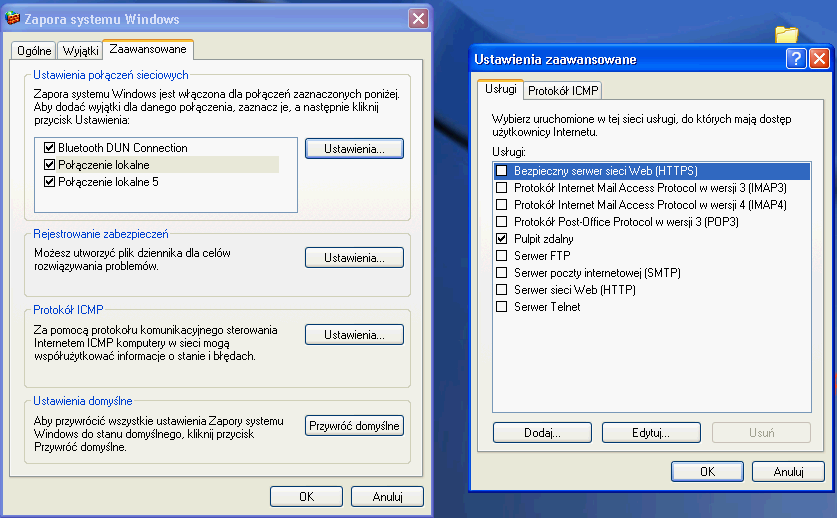Viewport: 837px width, 518px height.
Task: Click OK in Zapora systemu Windows
Action: tap(306, 497)
